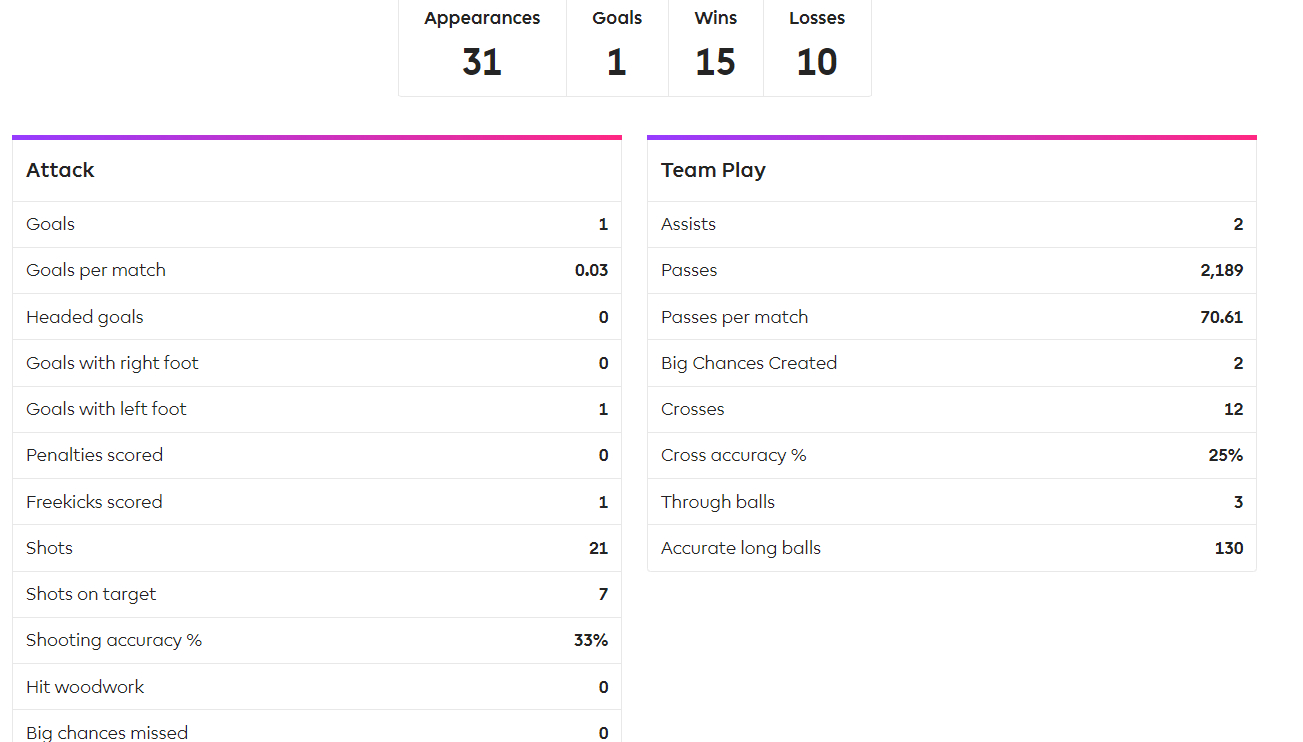Image resolution: width=1303 pixels, height=742 pixels.
Task: Select the Shooting accuracy % row
Action: tap(317, 640)
